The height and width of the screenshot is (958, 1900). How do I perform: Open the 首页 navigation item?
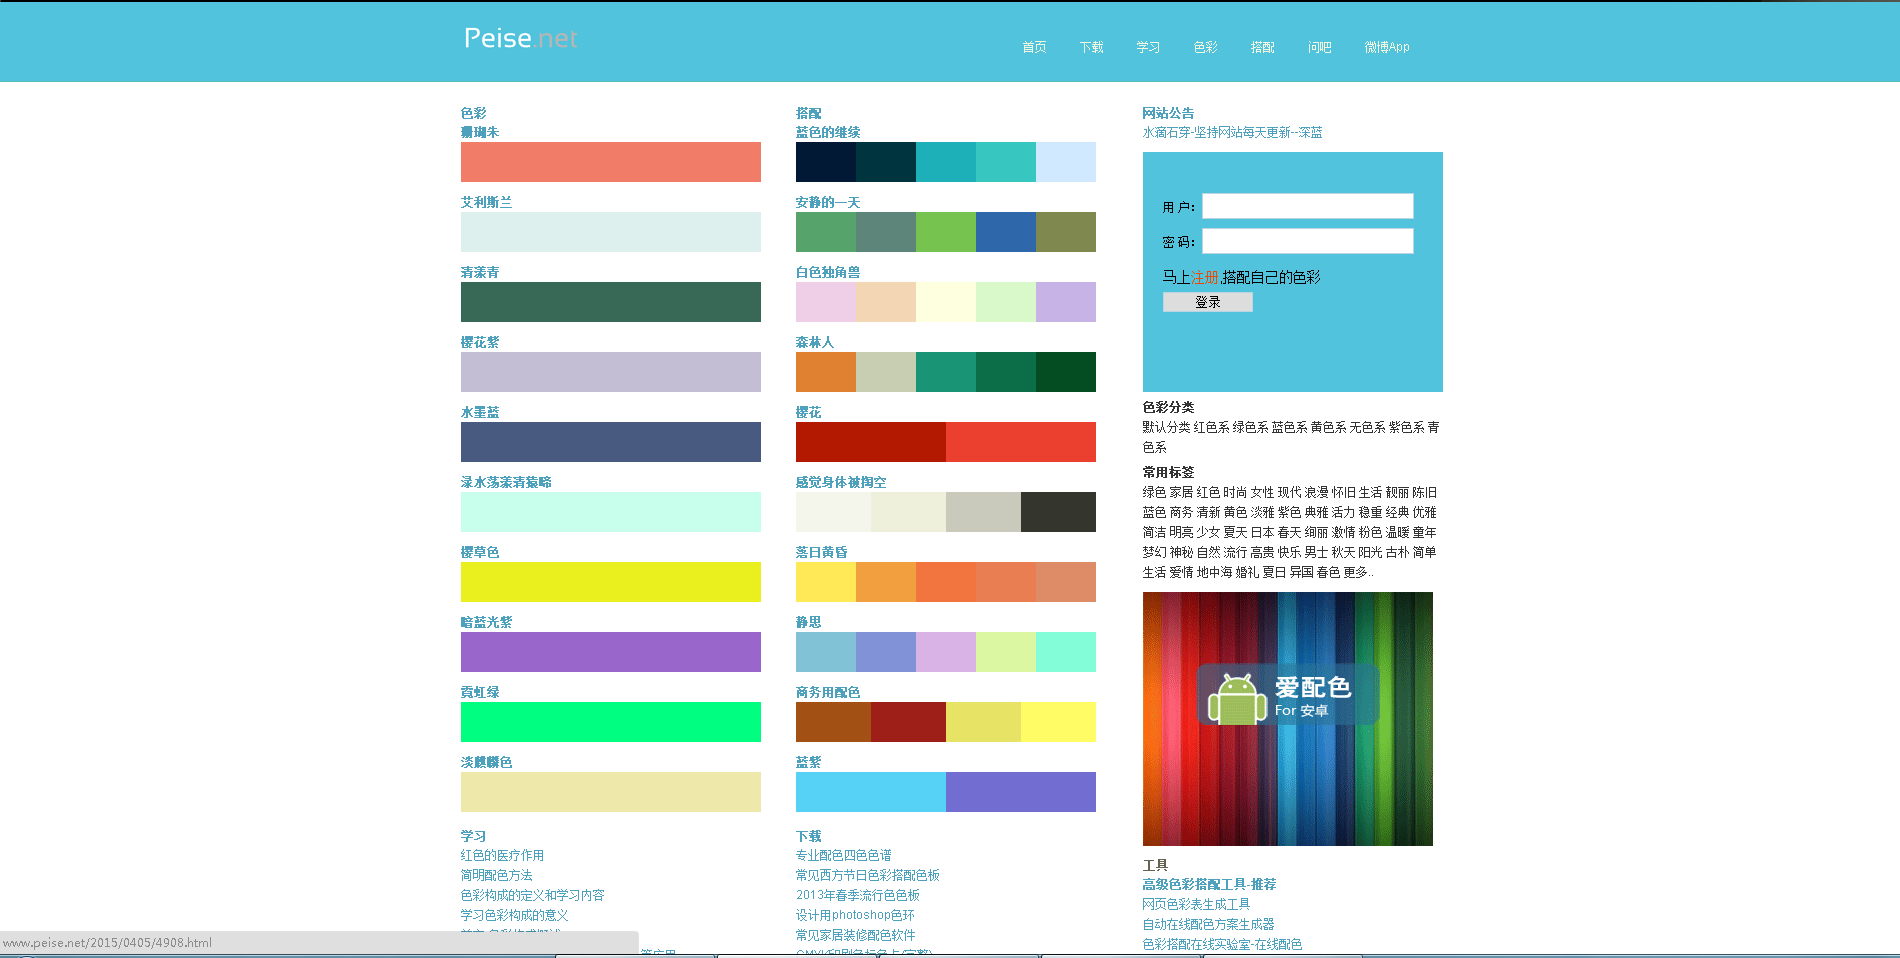1034,47
